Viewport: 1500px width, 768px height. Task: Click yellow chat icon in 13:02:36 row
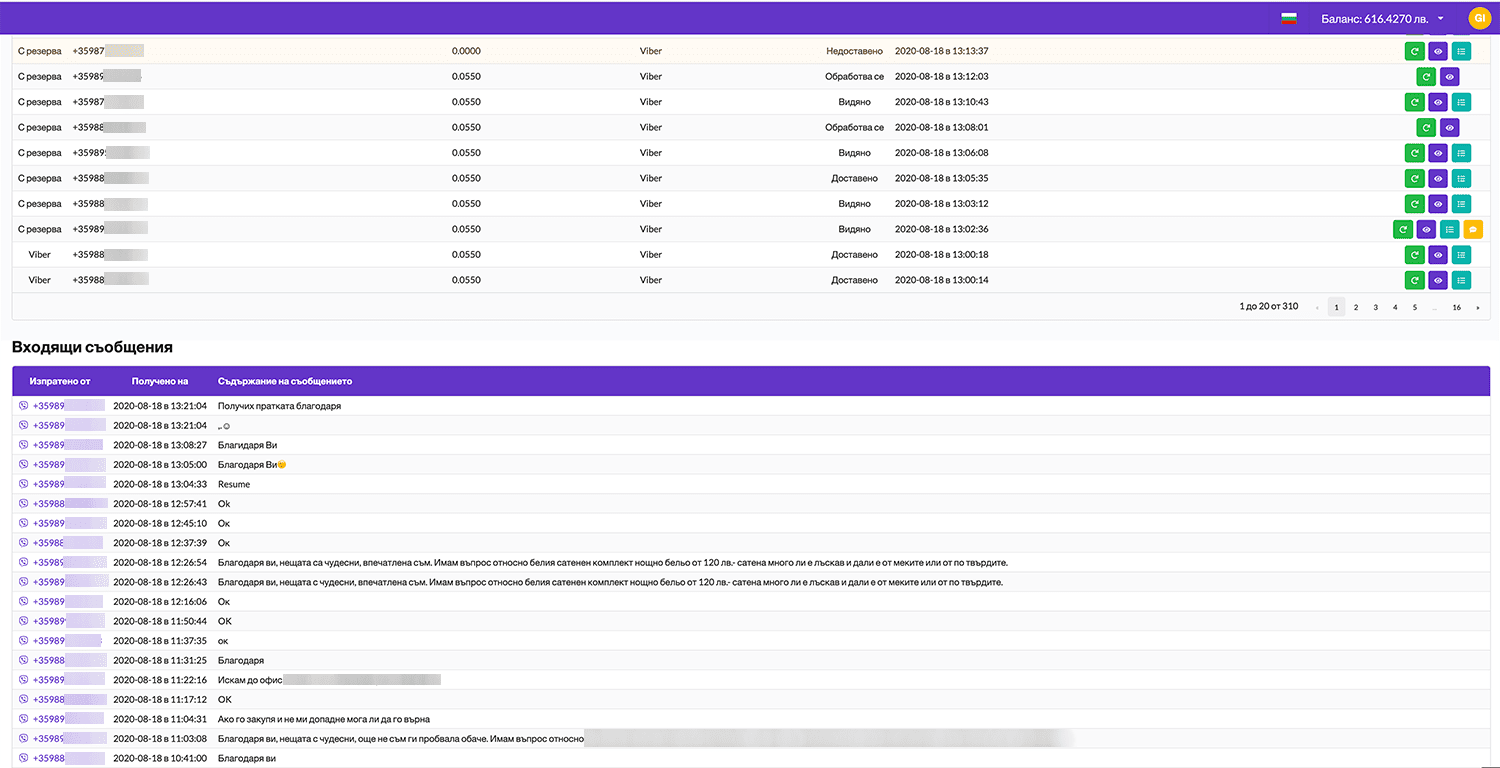[1473, 229]
